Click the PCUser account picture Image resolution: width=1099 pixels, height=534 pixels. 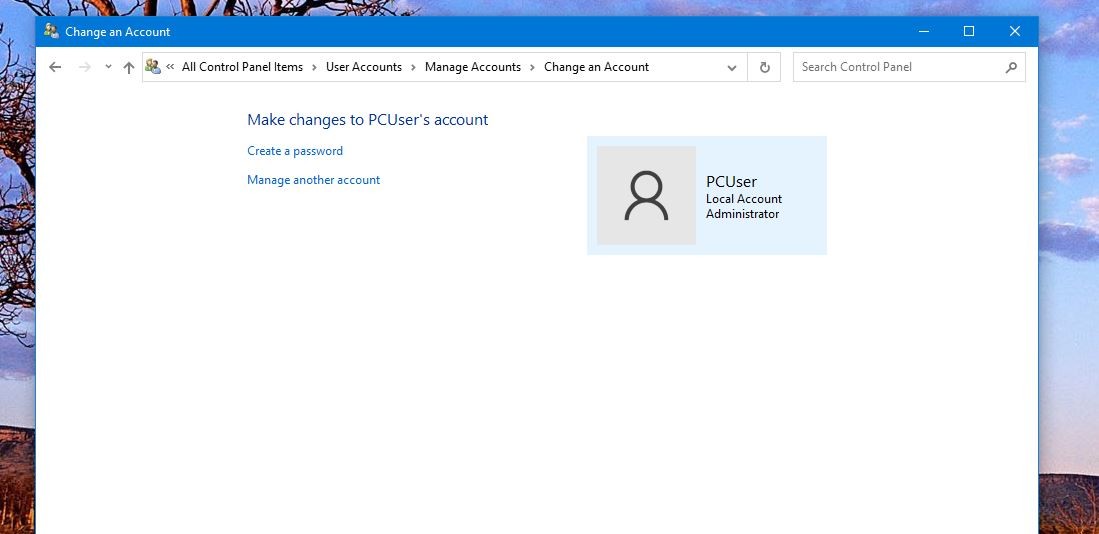[646, 196]
